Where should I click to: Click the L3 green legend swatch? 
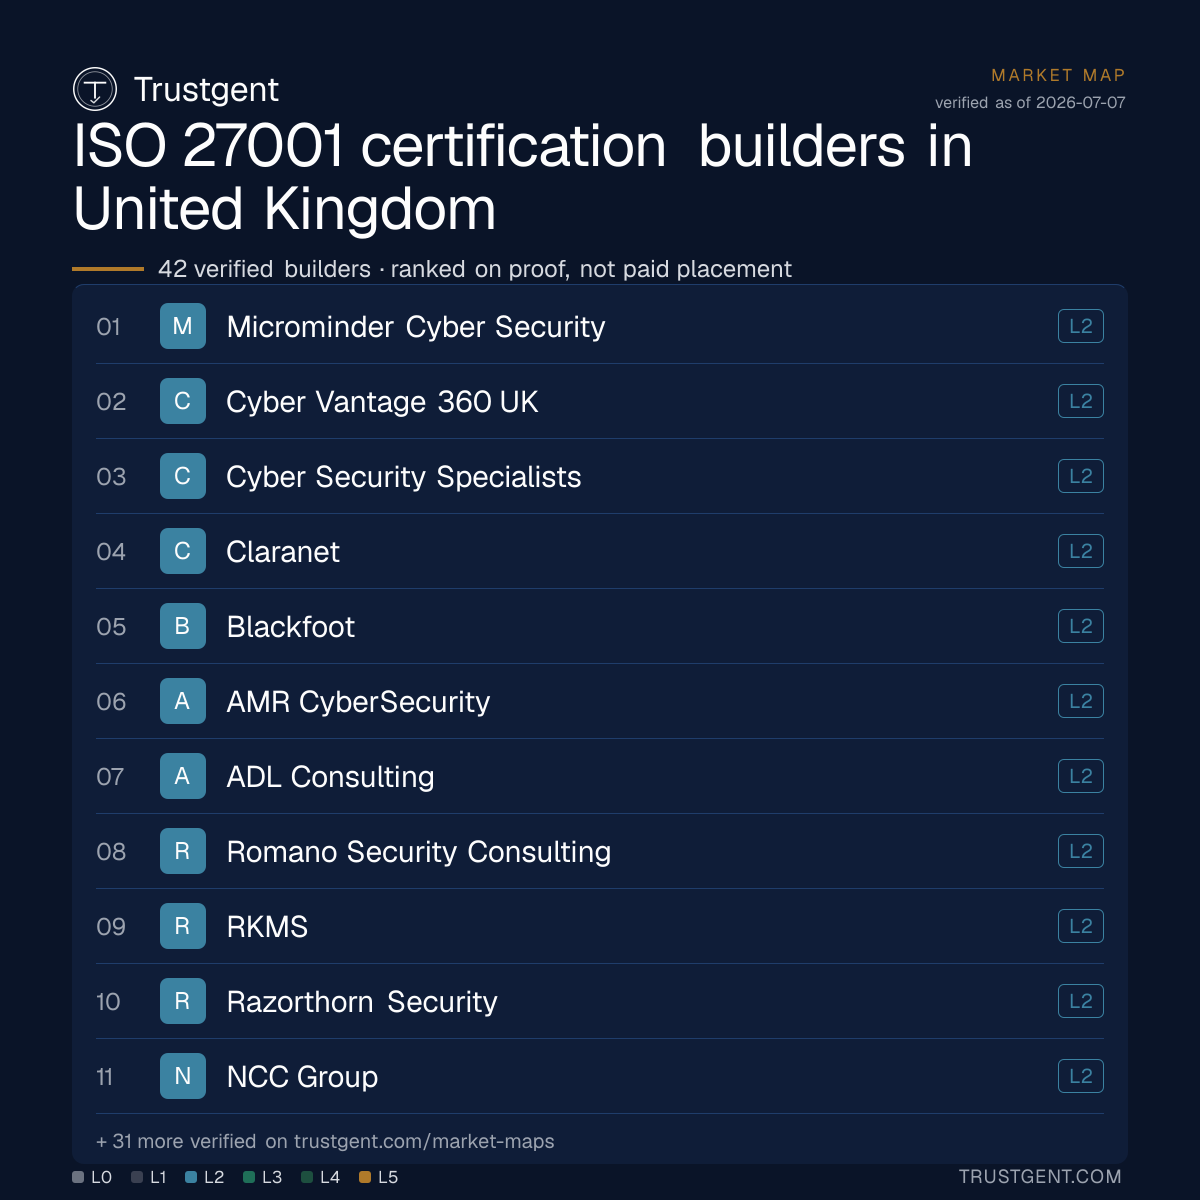click(249, 1177)
